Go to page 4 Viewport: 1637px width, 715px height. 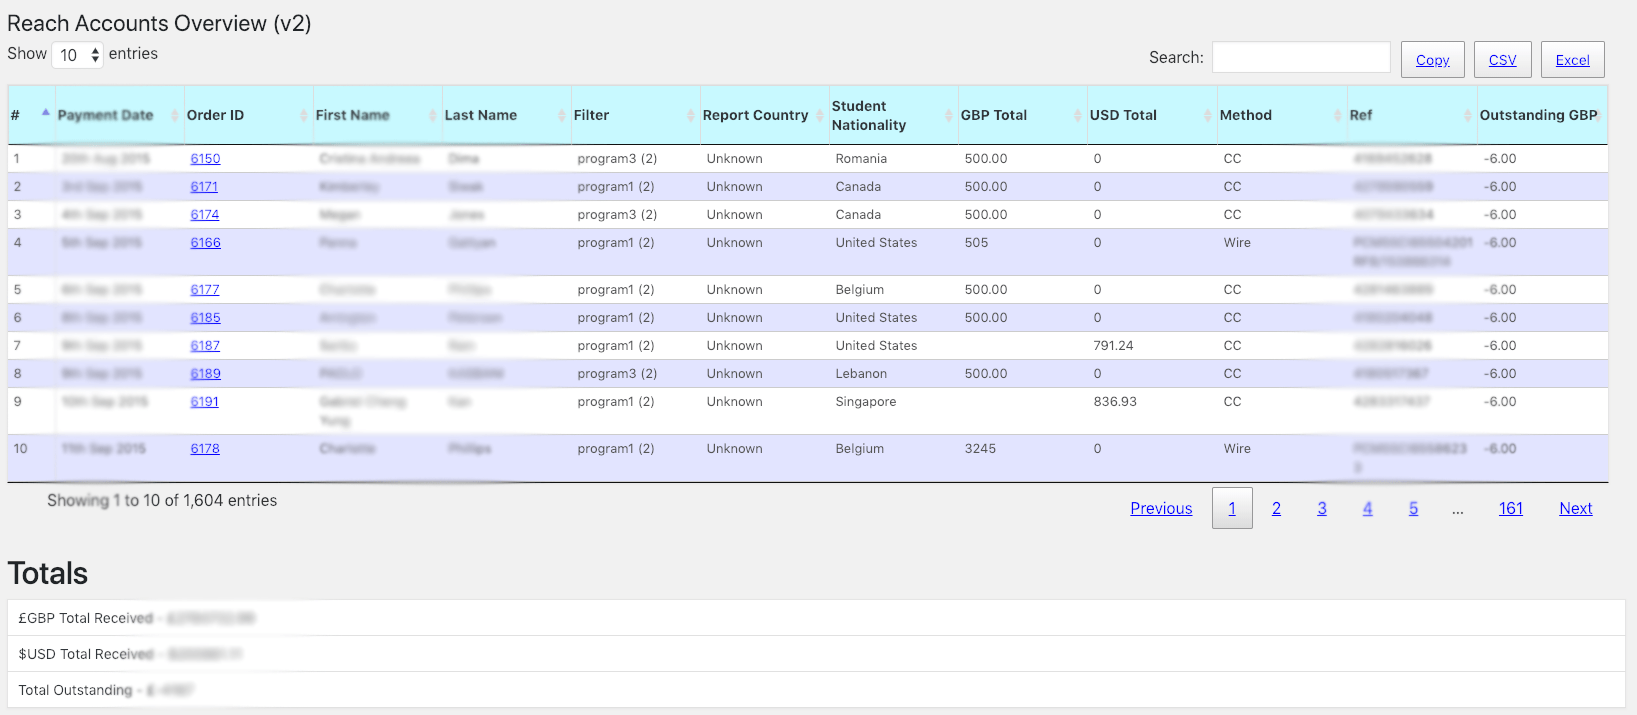pyautogui.click(x=1367, y=508)
